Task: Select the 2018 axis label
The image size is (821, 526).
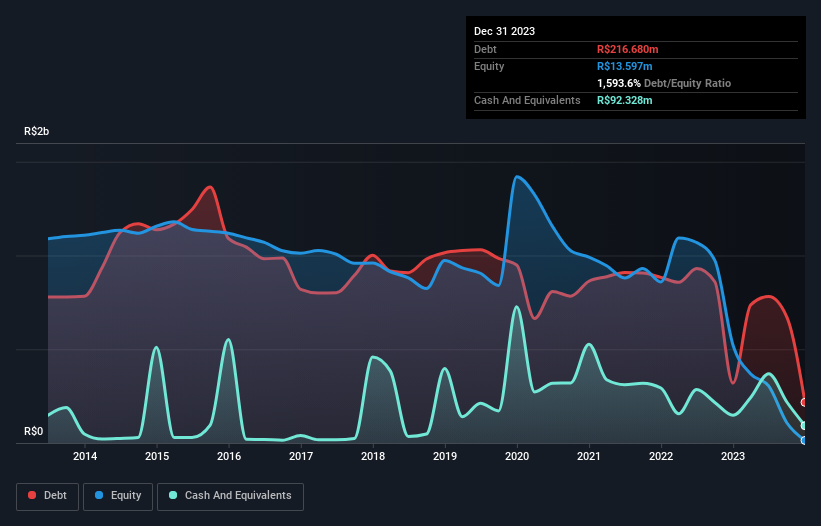Action: (373, 456)
